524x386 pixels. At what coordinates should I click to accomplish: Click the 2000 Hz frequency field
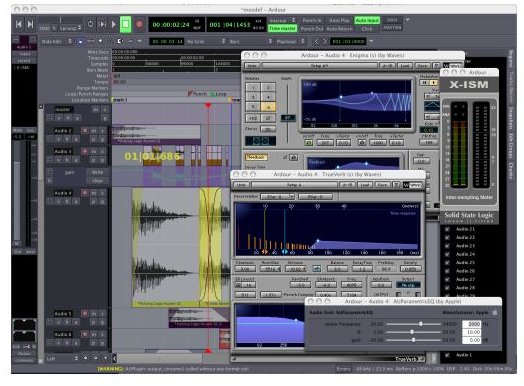(x=472, y=324)
